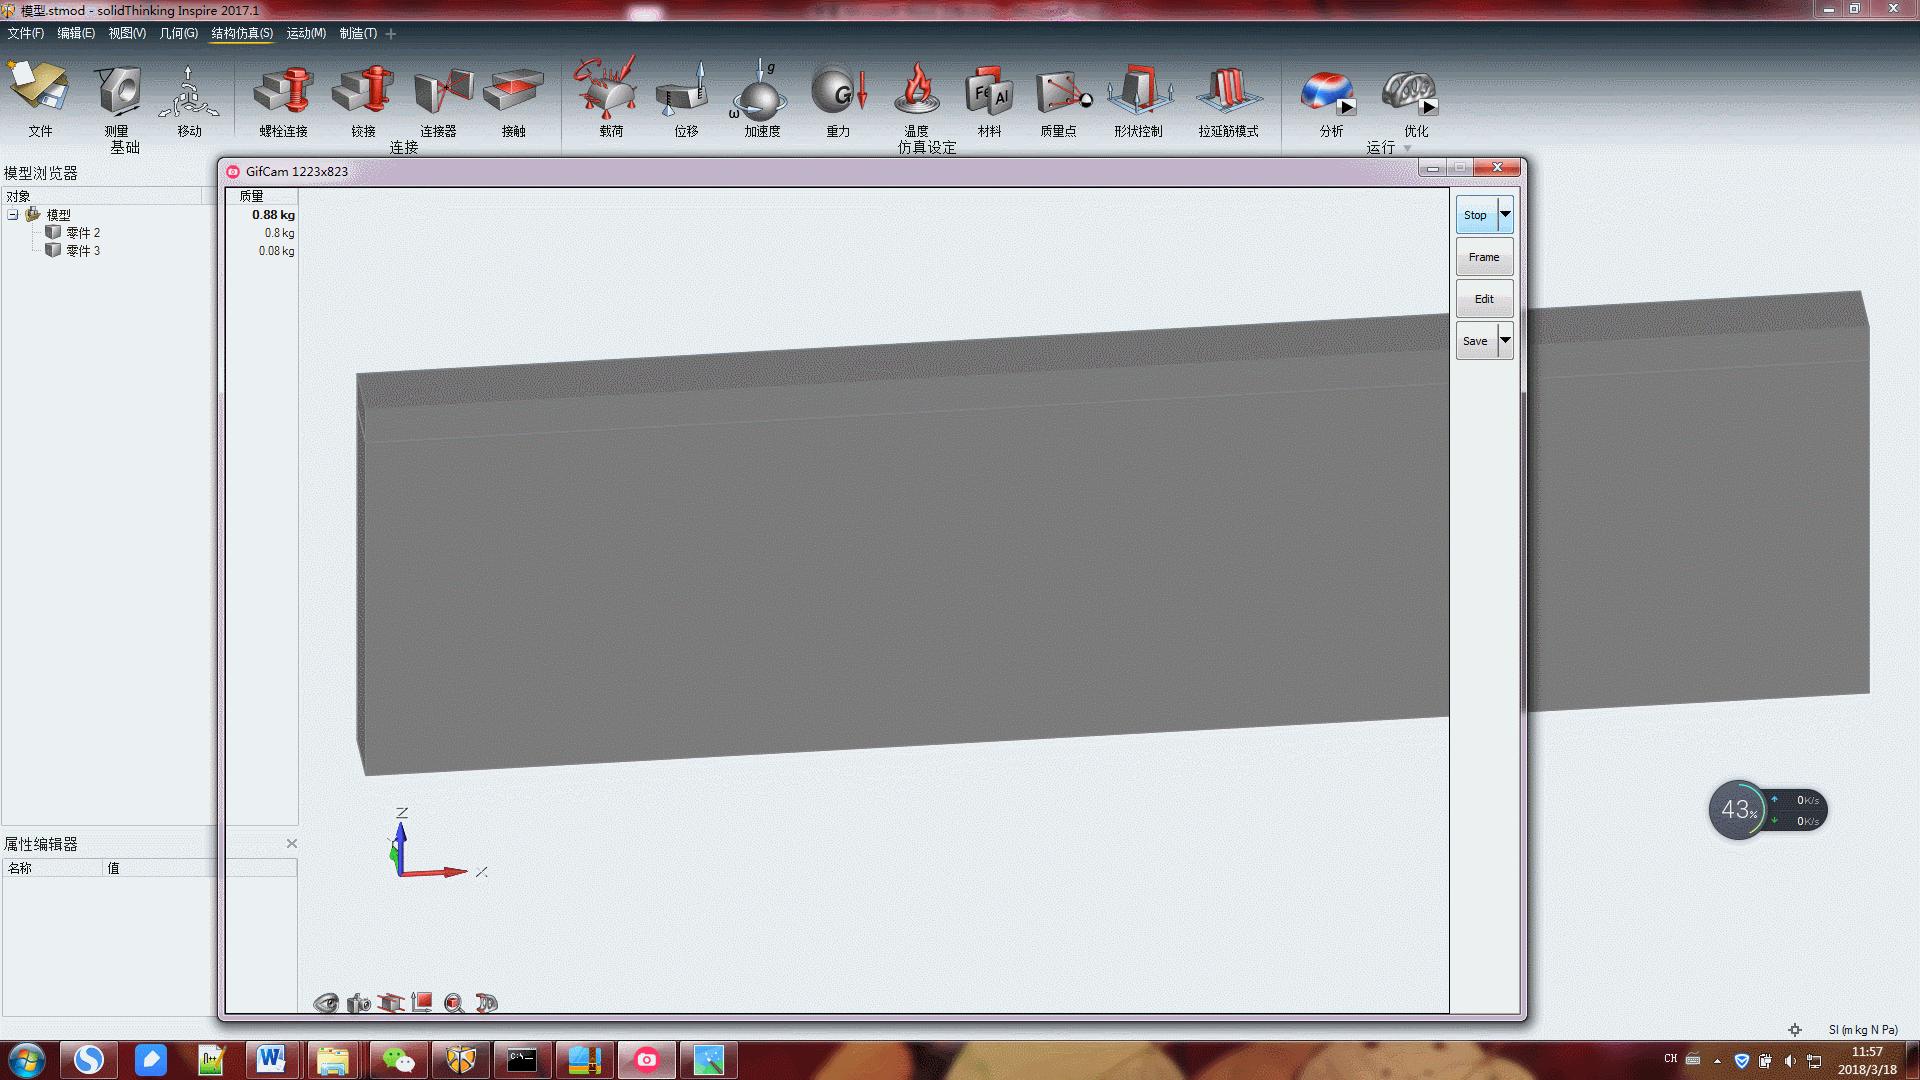Open WeChat from the taskbar
This screenshot has width=1920, height=1080.
pos(399,1060)
